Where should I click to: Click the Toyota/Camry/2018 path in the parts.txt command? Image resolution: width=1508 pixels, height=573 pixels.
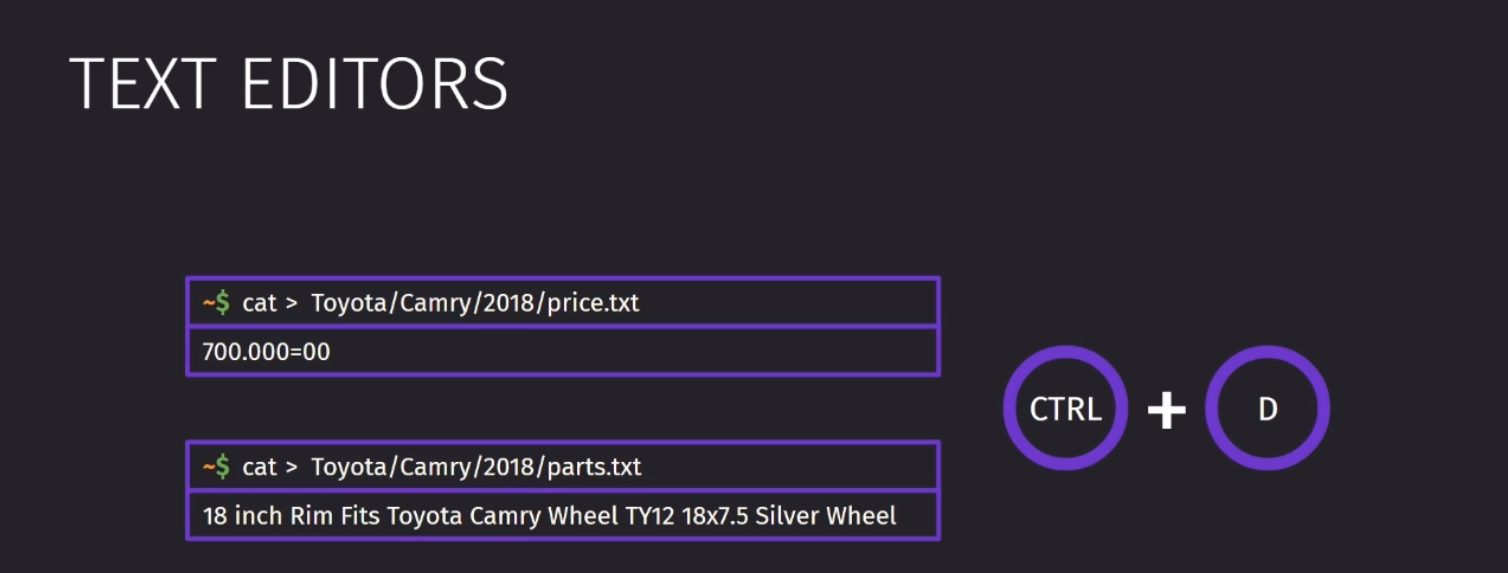click(425, 467)
